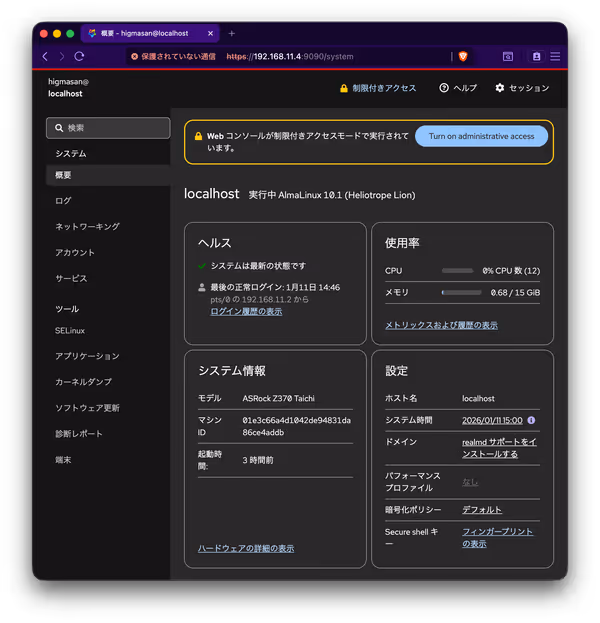Click the なし performance profile link

click(470, 482)
